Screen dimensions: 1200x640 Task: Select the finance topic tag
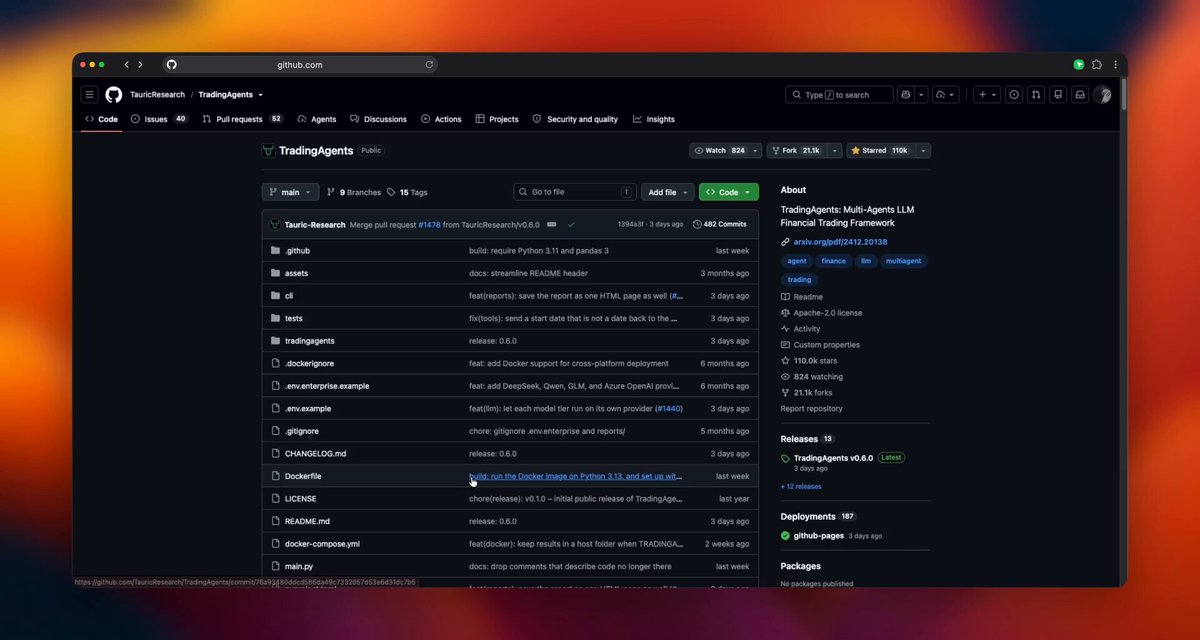click(x=833, y=261)
